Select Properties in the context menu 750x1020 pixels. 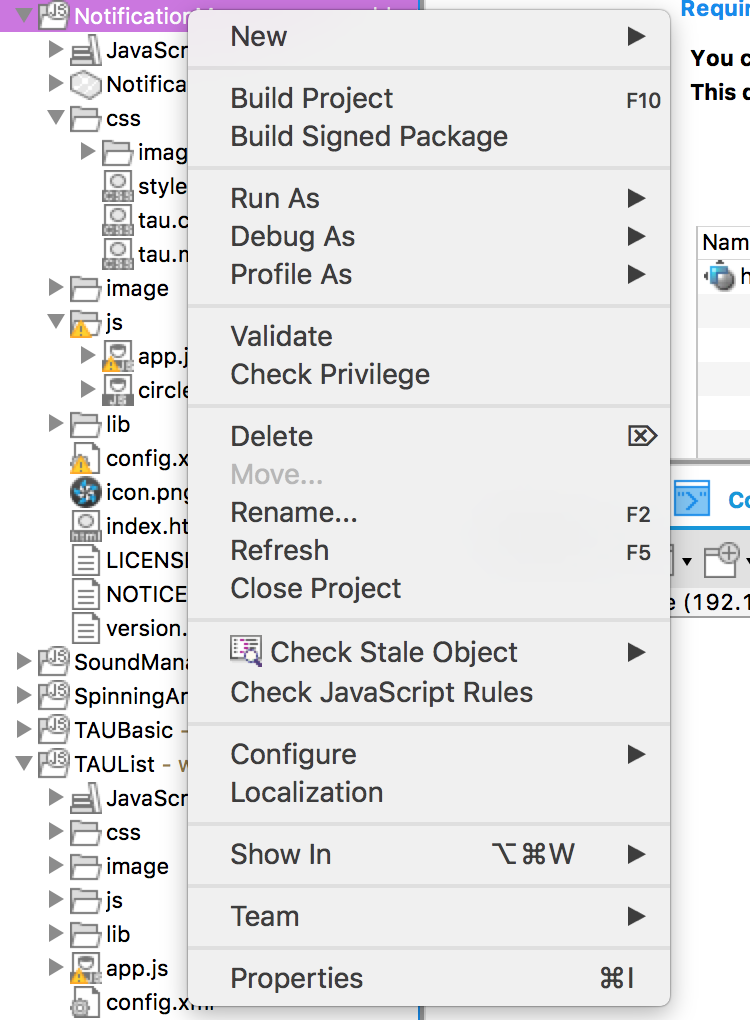(296, 978)
